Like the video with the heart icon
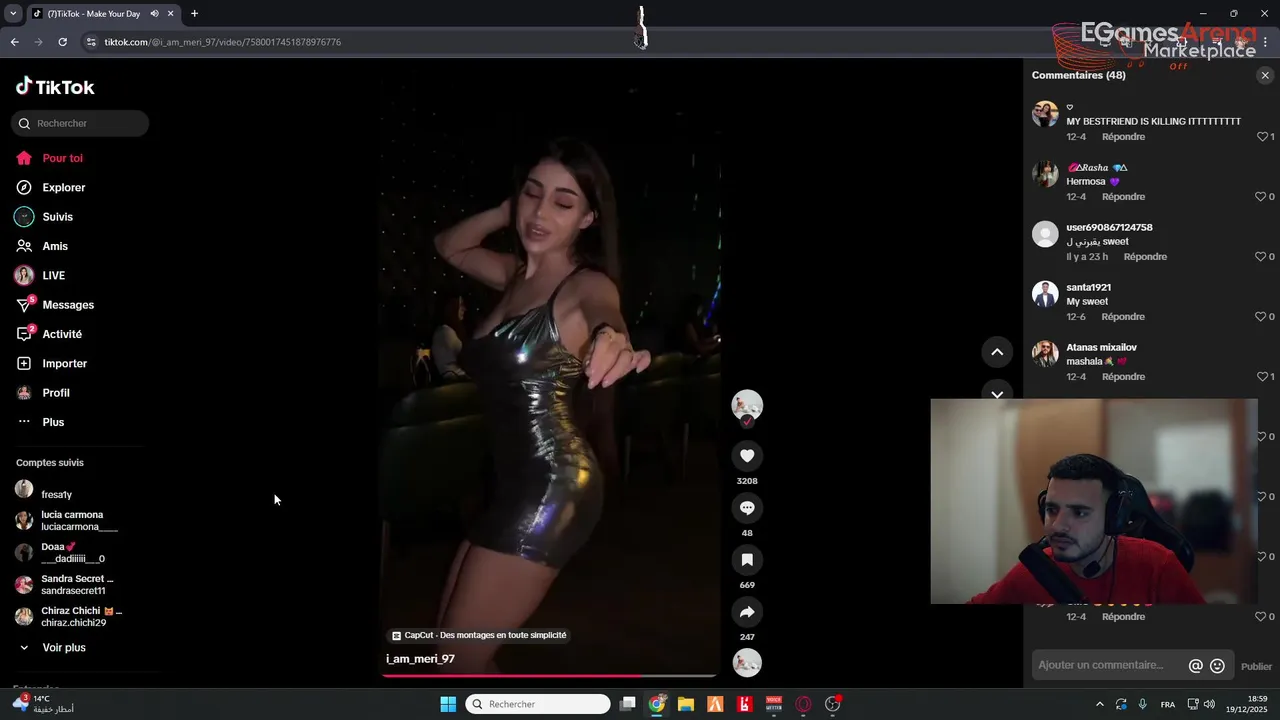The height and width of the screenshot is (720, 1280). click(747, 456)
